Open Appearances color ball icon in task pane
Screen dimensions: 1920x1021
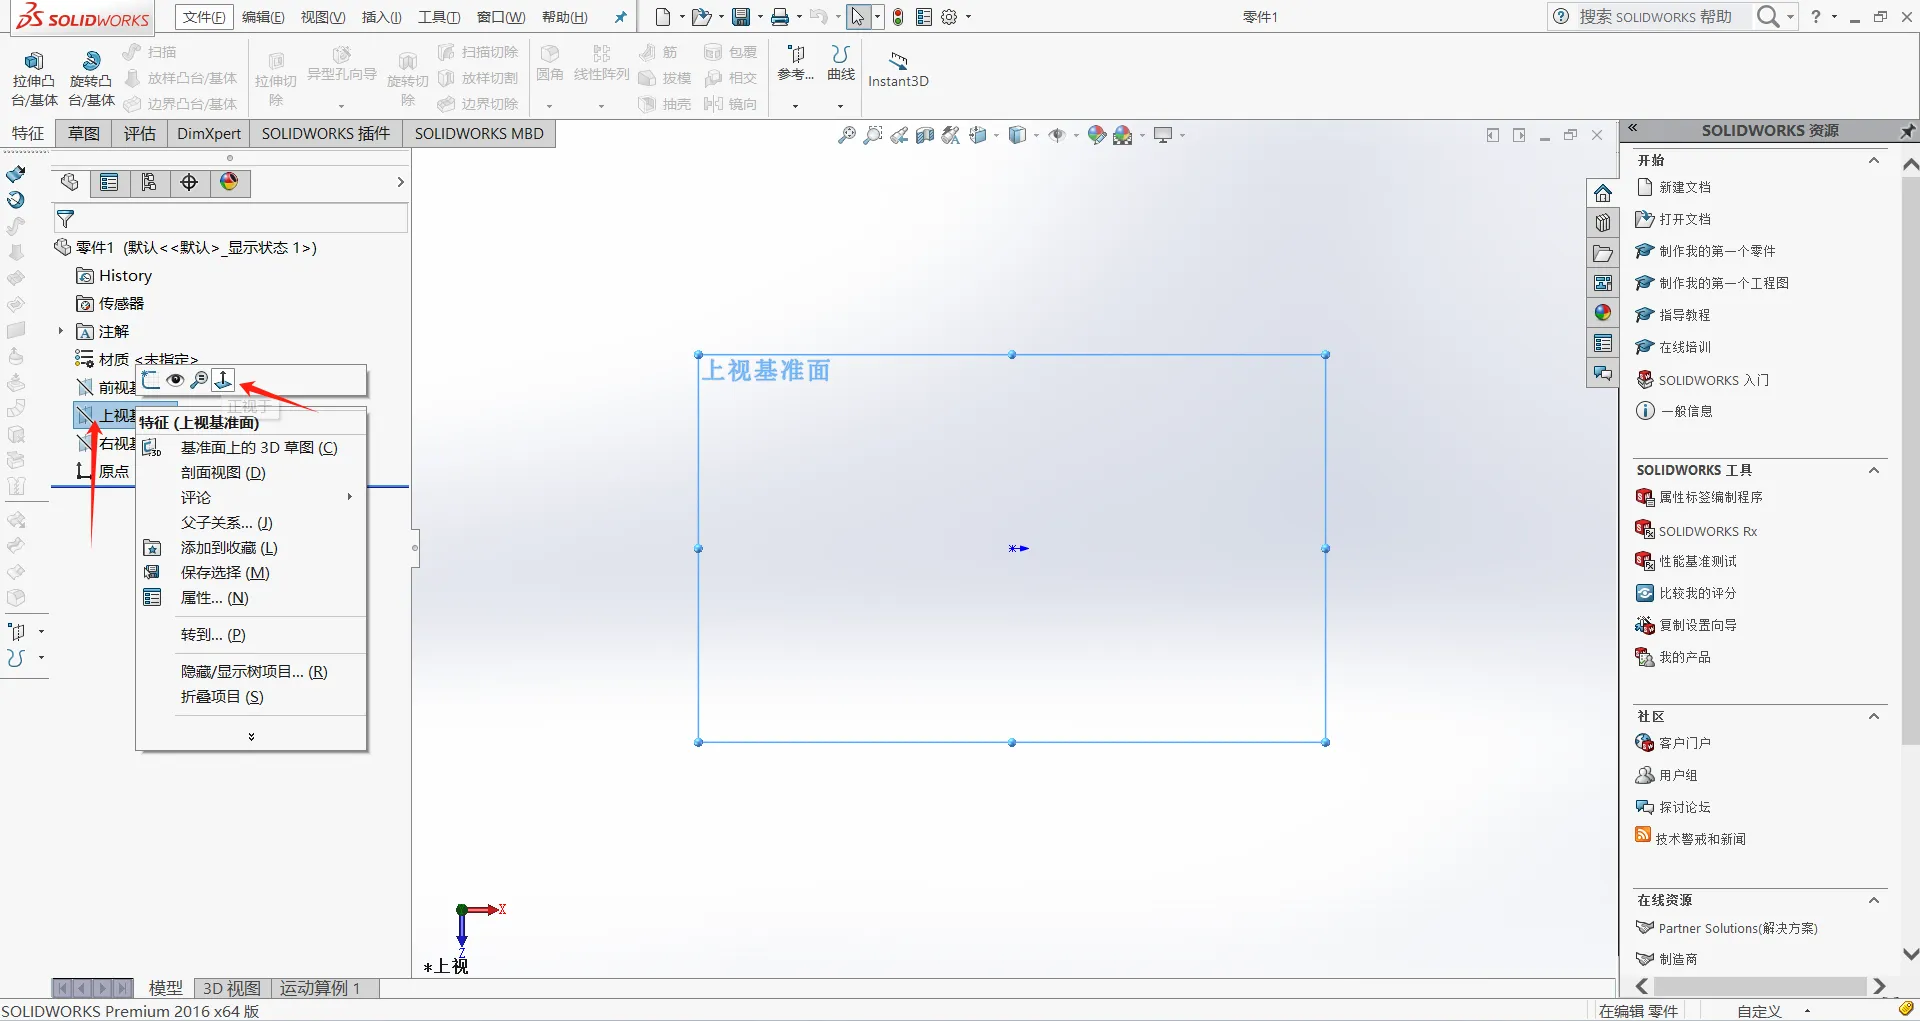pos(1603,313)
